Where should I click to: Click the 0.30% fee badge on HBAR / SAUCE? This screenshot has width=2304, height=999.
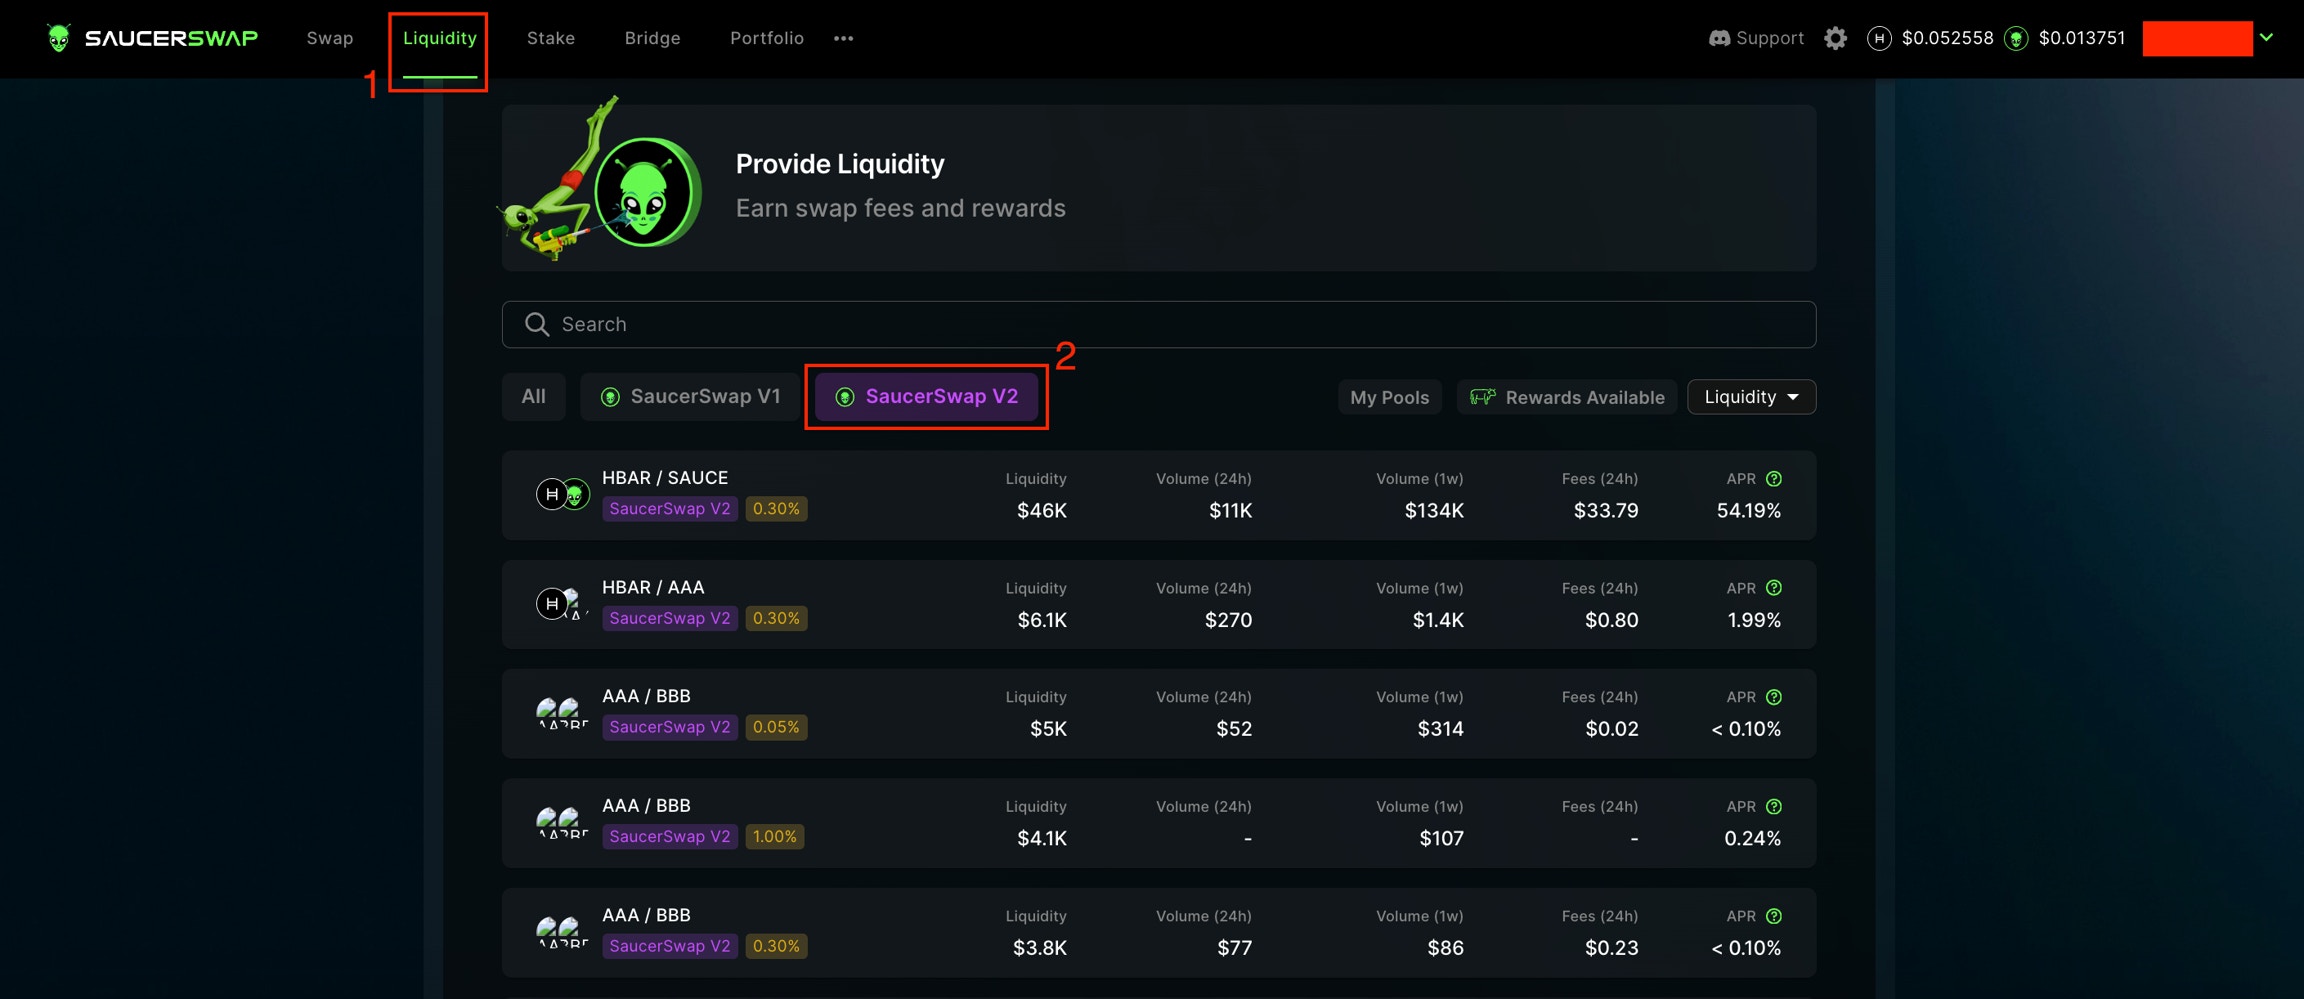pyautogui.click(x=776, y=508)
